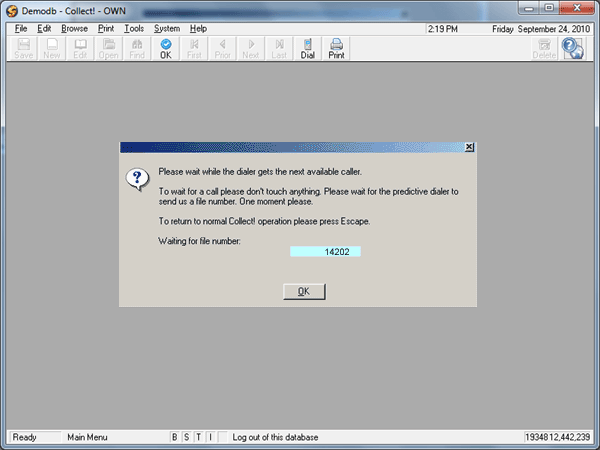Toggle the I status bar indicator
This screenshot has width=600, height=450.
tap(210, 437)
